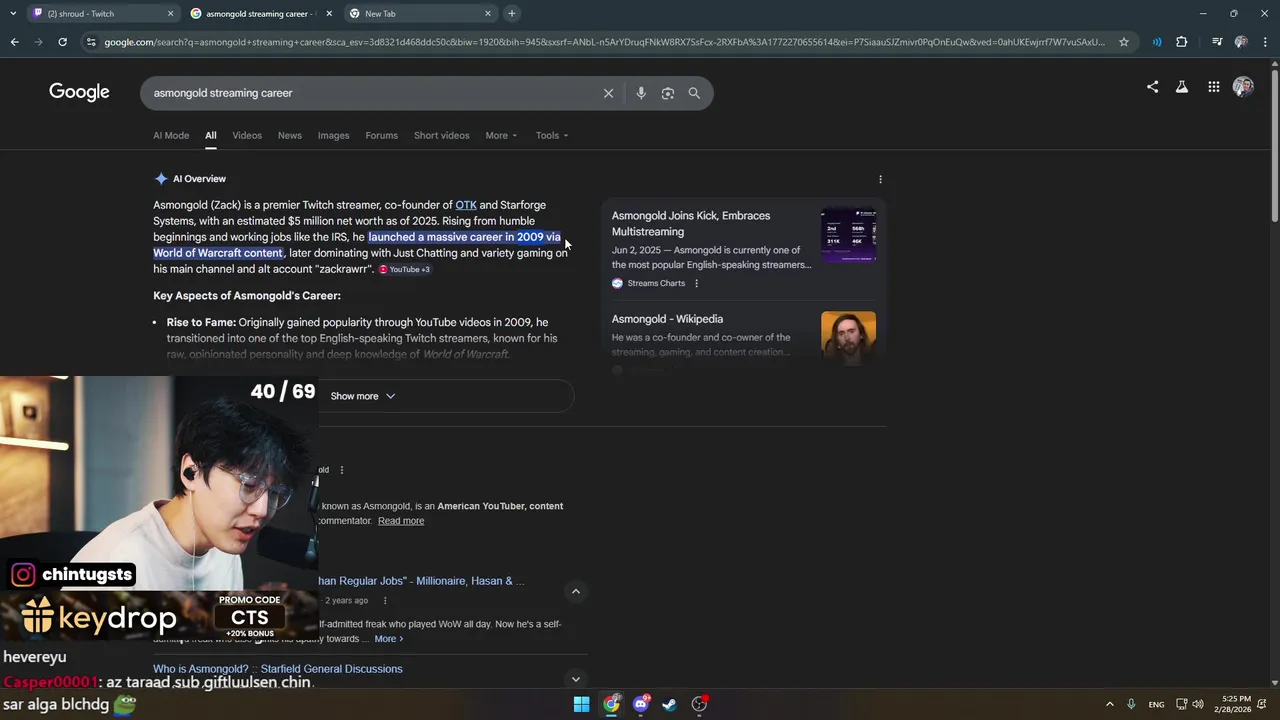Reload the page with the refresh icon
This screenshot has width=1280, height=720.
point(62,42)
